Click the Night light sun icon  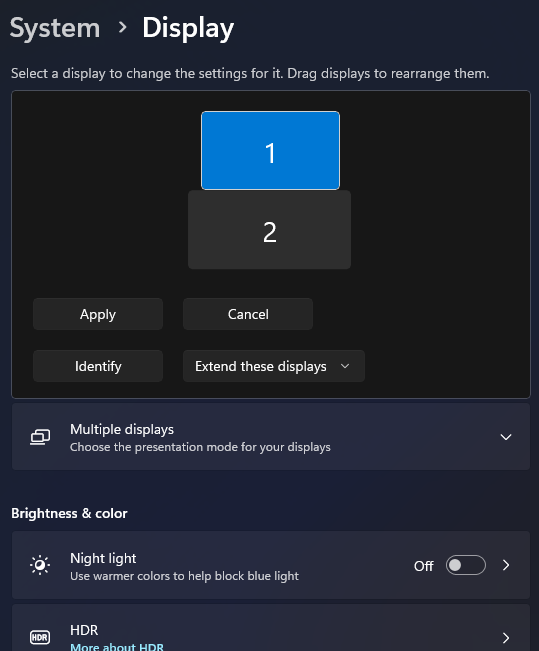click(x=40, y=565)
